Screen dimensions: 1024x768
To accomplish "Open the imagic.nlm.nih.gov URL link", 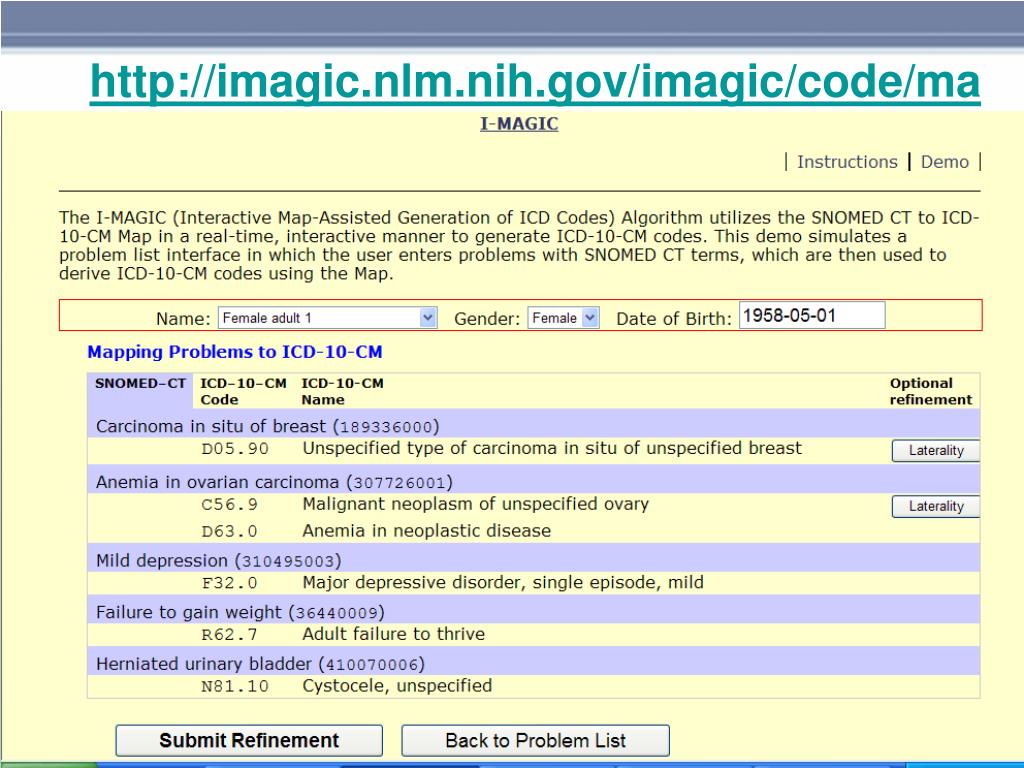I will tap(535, 82).
